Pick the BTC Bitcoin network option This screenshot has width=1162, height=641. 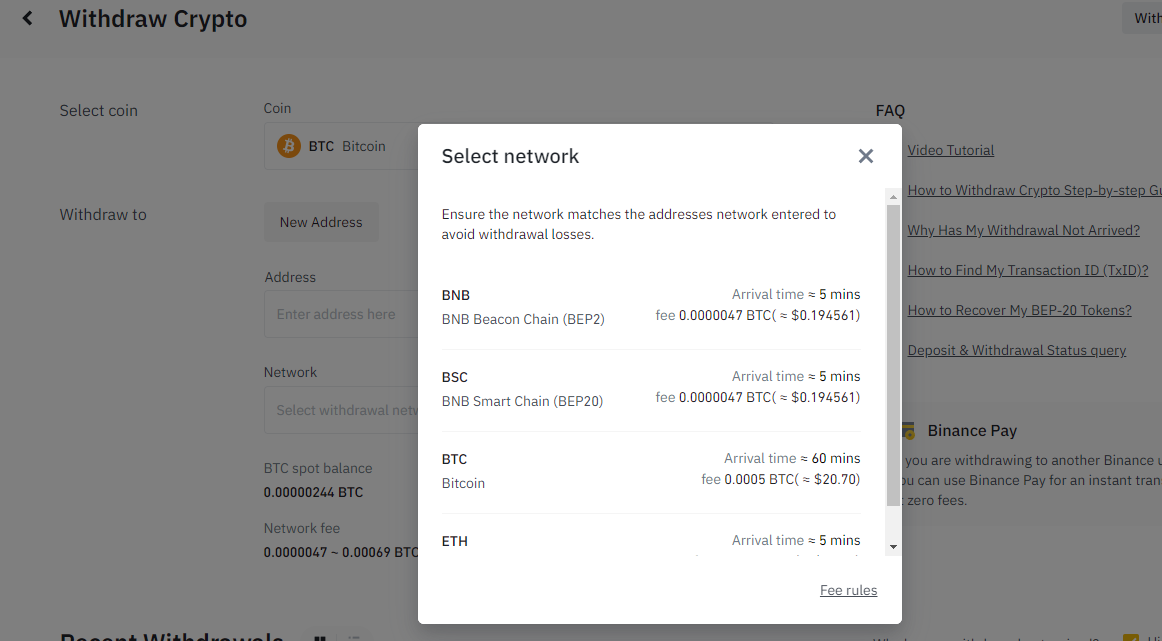(x=650, y=471)
